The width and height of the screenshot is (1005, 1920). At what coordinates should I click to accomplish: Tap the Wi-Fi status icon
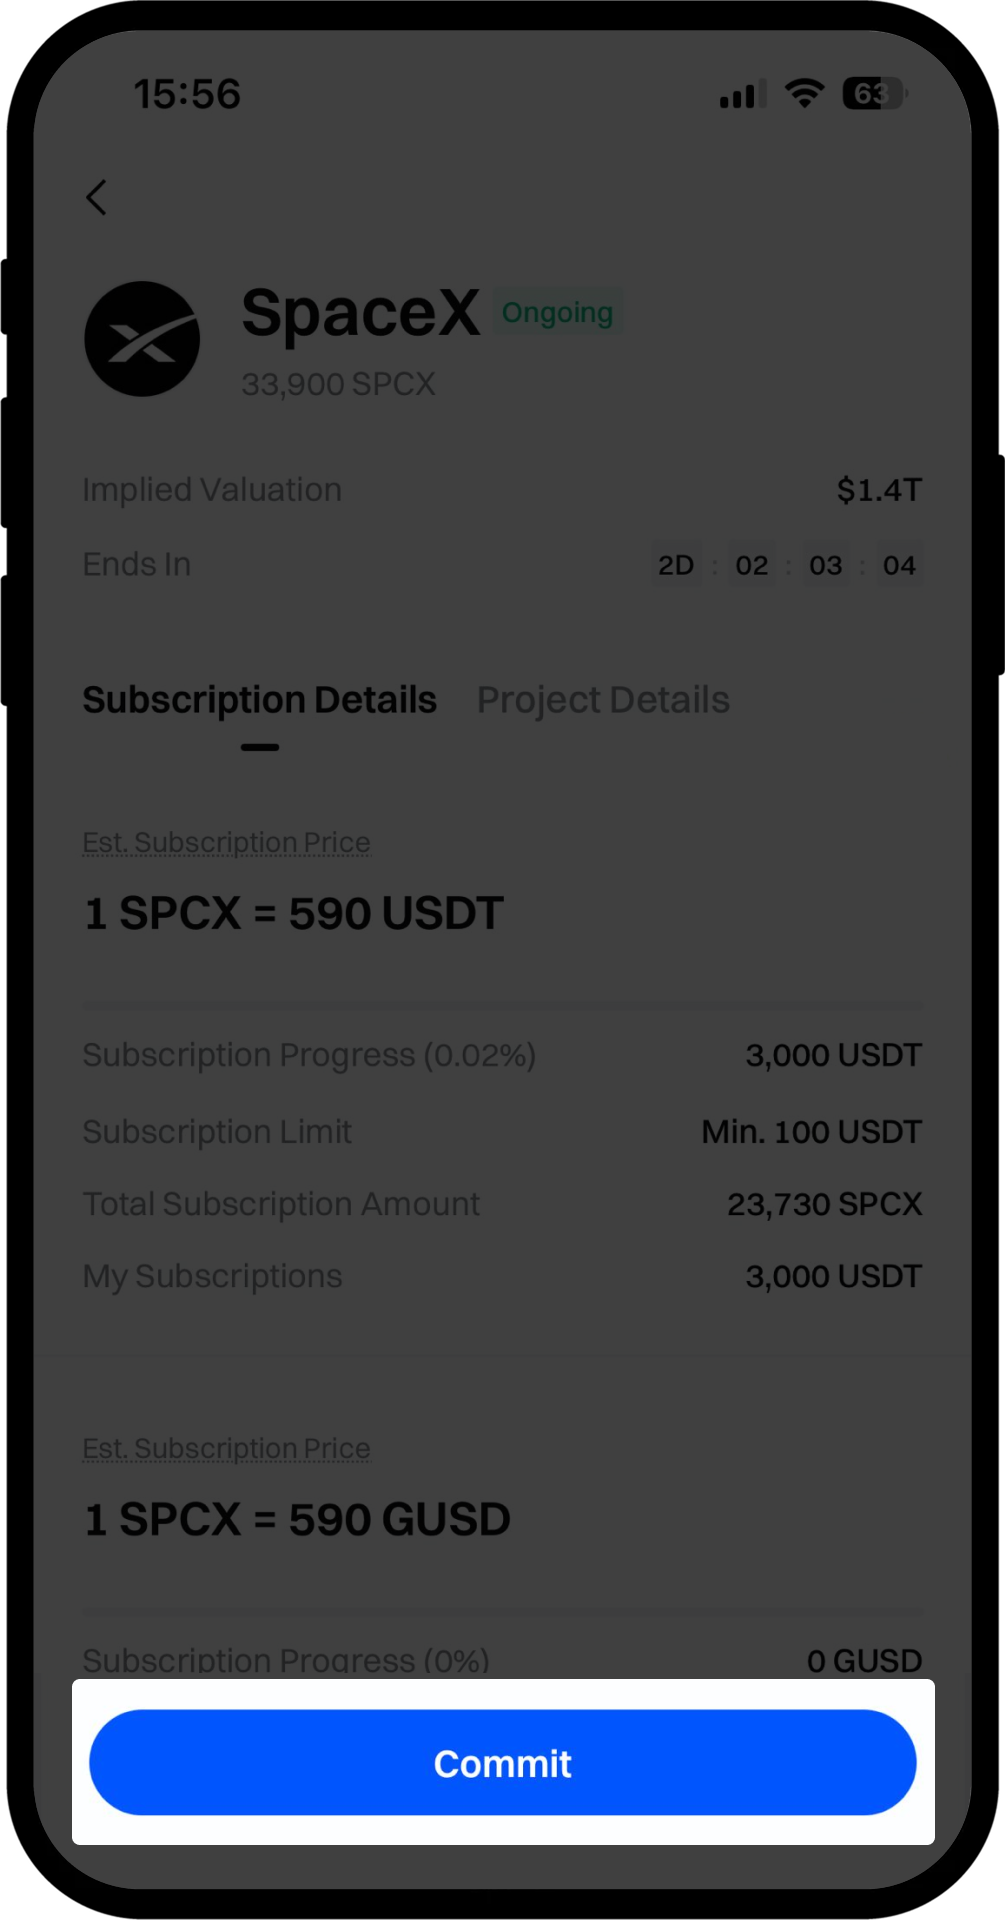click(x=804, y=93)
